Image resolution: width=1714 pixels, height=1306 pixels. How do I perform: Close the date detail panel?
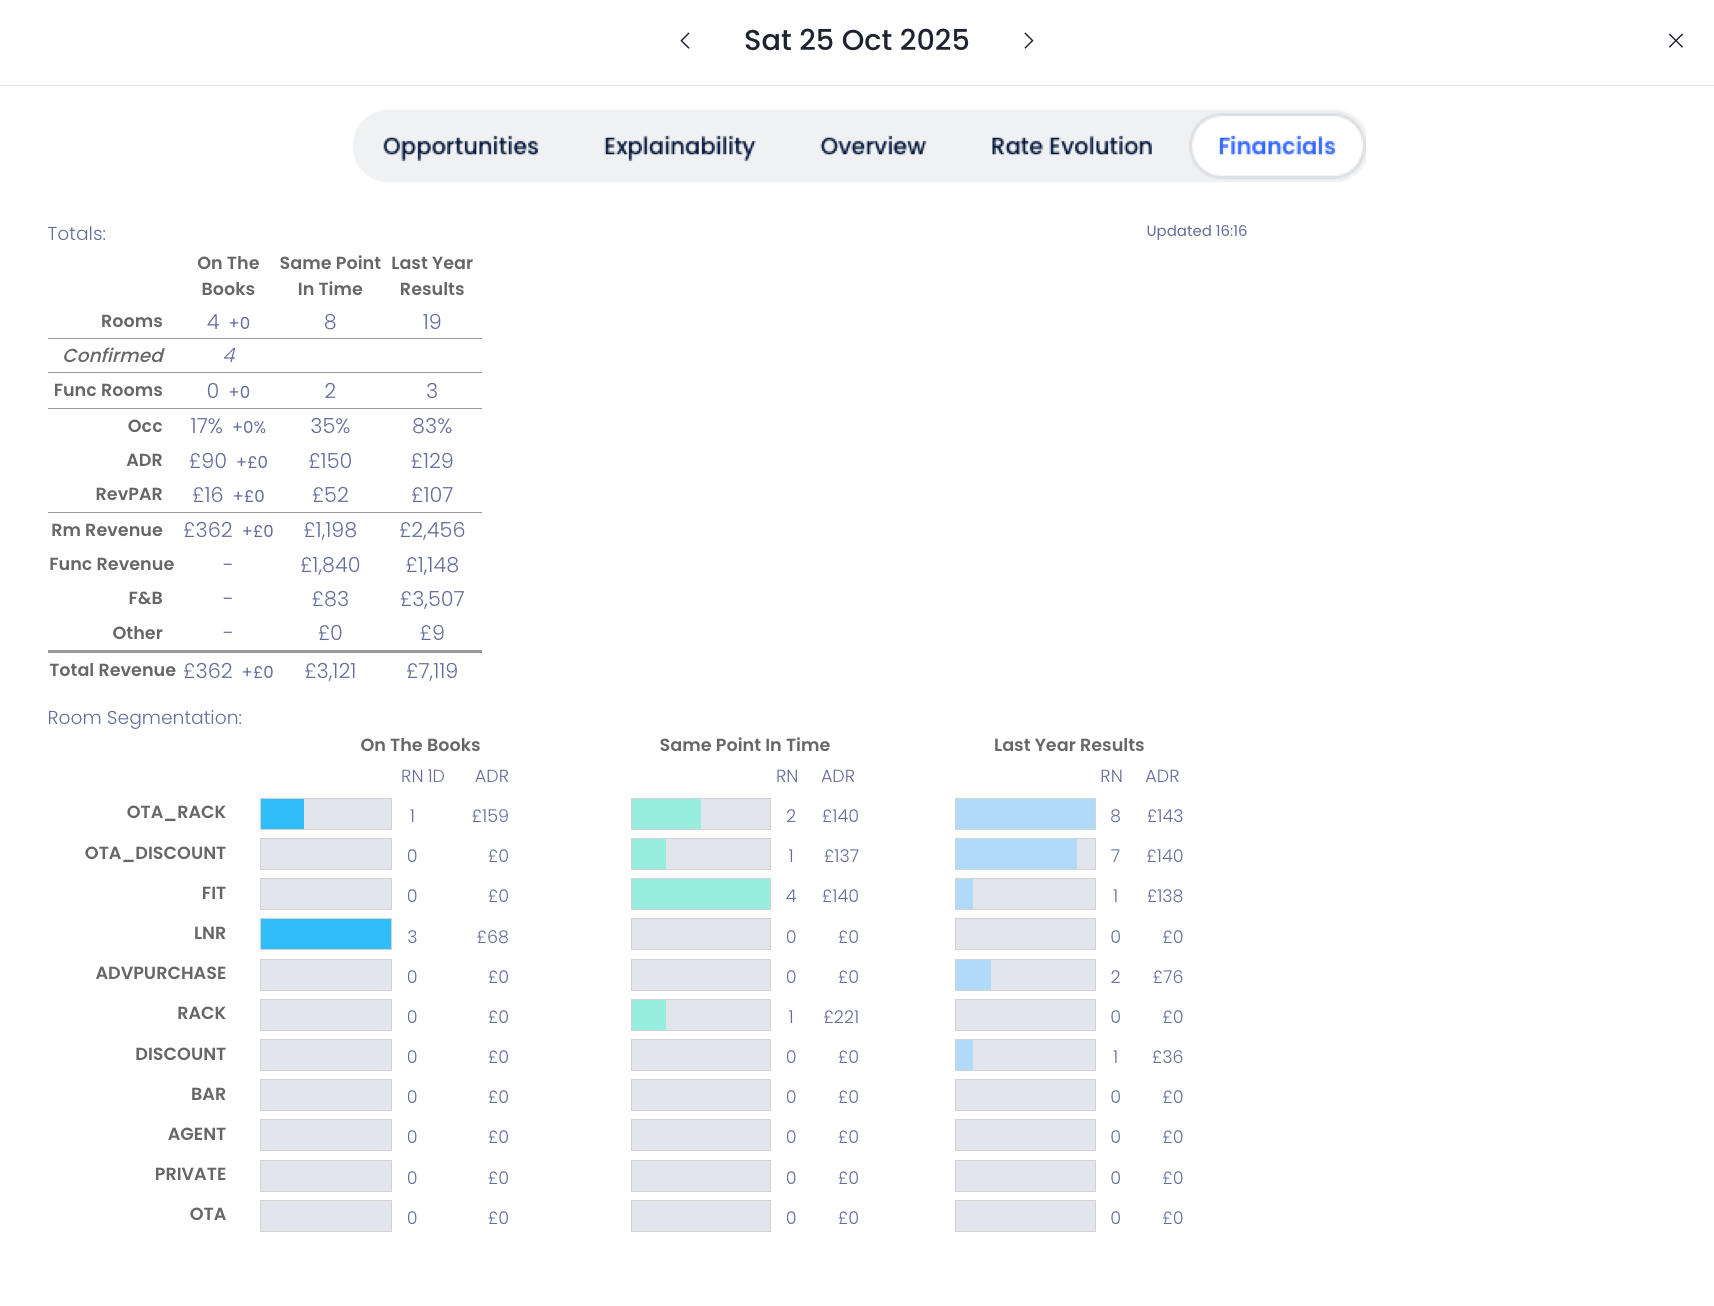(x=1675, y=41)
